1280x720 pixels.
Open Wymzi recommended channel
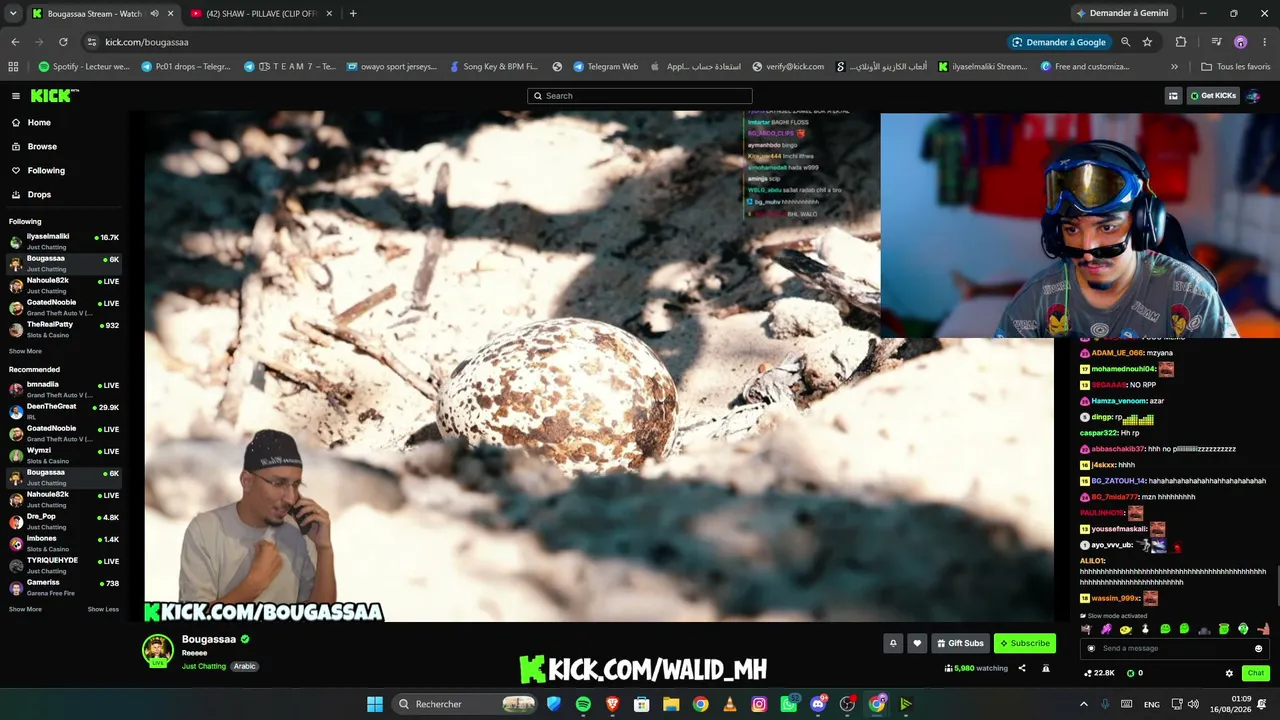(x=64, y=455)
